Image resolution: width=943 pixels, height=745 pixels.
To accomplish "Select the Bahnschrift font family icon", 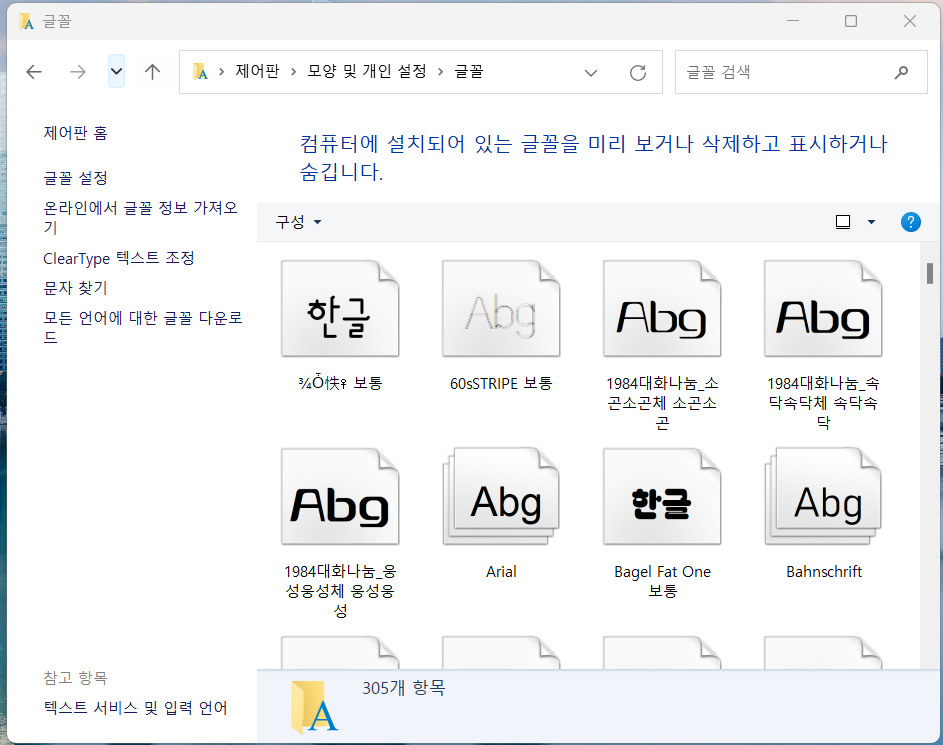I will tap(823, 497).
